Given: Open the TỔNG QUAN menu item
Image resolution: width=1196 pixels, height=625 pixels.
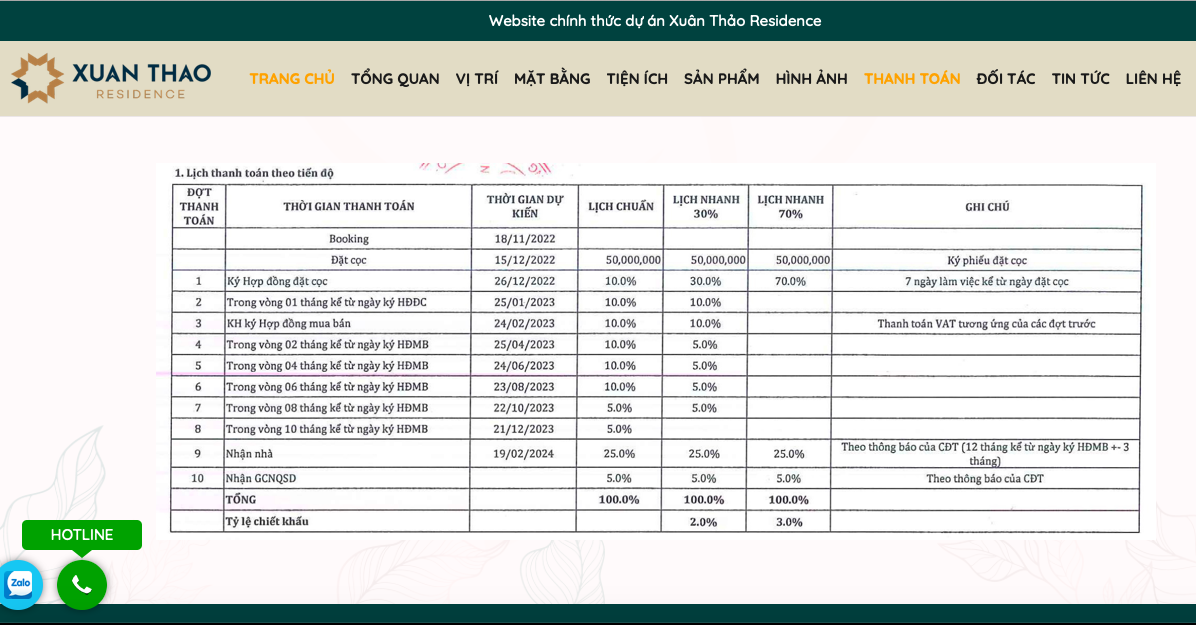Looking at the screenshot, I should [x=395, y=79].
